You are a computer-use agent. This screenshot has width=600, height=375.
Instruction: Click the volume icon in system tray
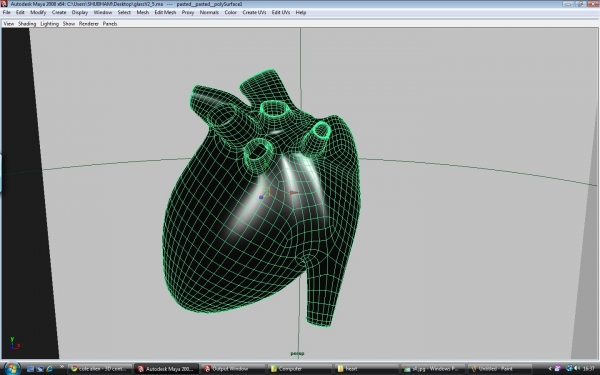coord(576,369)
